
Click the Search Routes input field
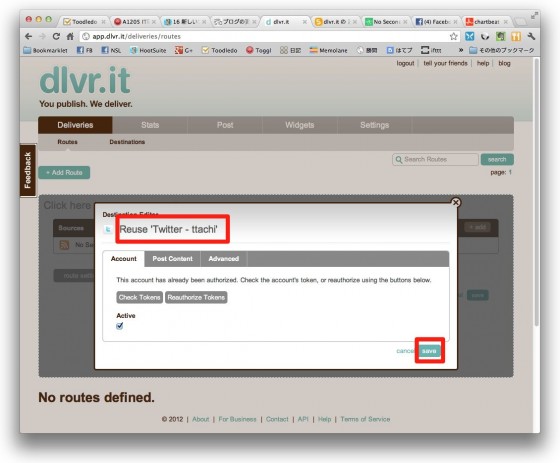point(435,159)
